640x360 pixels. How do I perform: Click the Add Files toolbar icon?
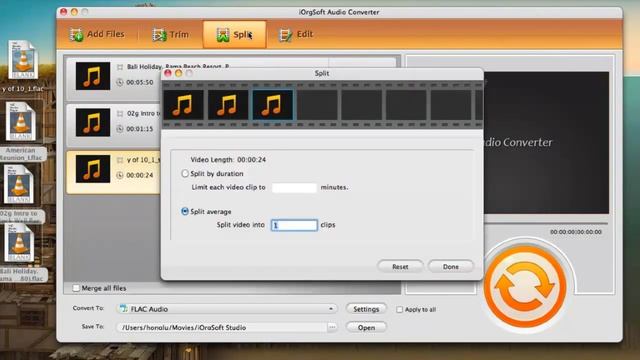pos(76,35)
